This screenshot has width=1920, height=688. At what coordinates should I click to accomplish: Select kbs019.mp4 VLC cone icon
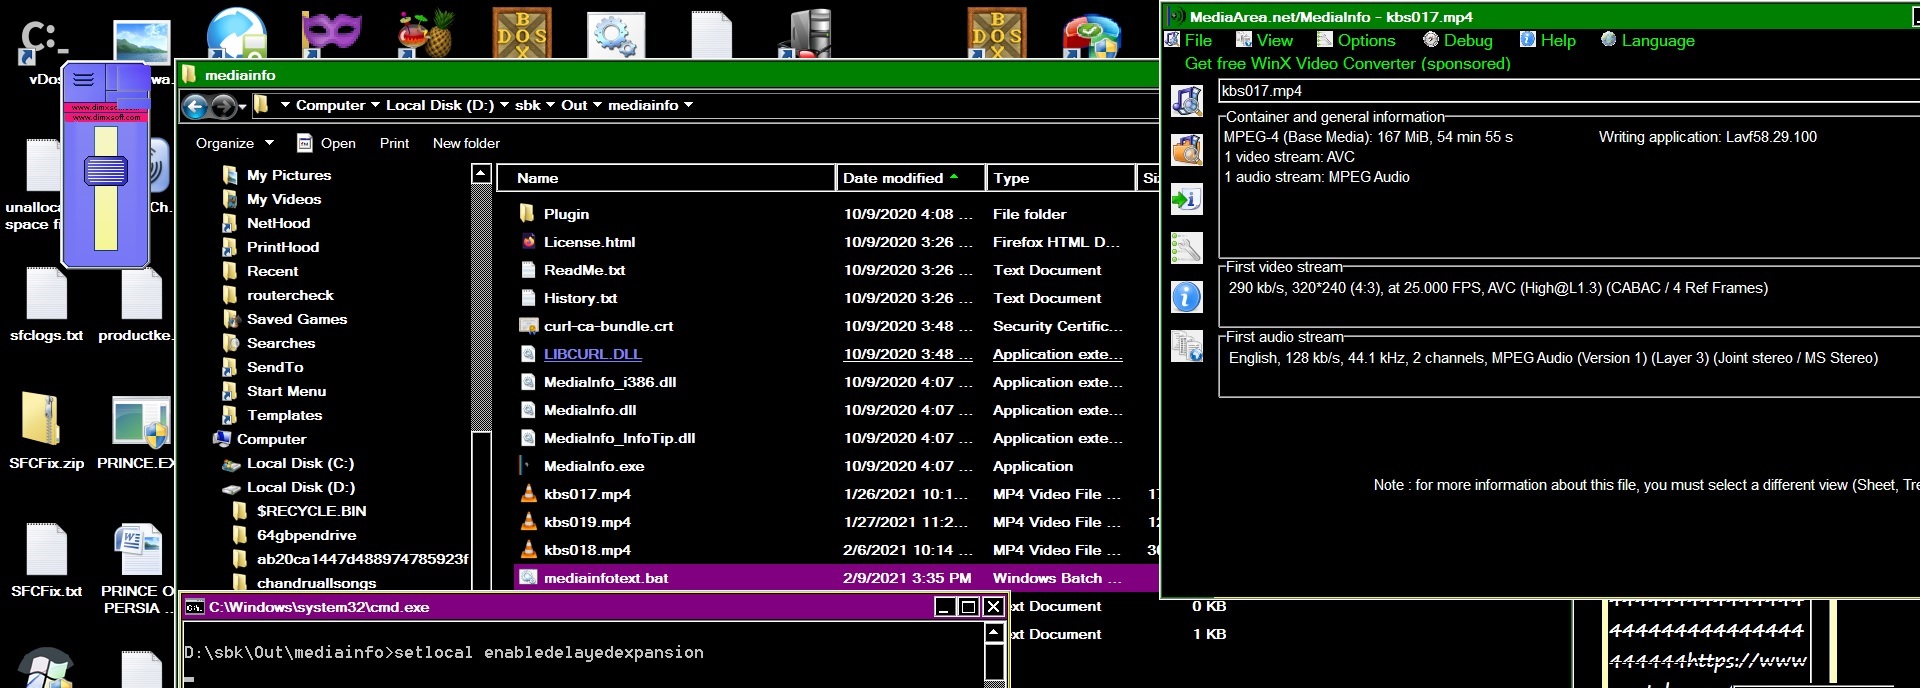pos(528,522)
